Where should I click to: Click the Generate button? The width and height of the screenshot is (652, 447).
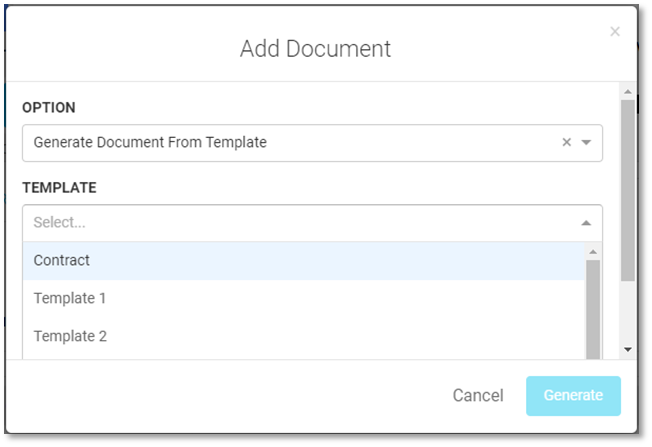click(x=573, y=395)
